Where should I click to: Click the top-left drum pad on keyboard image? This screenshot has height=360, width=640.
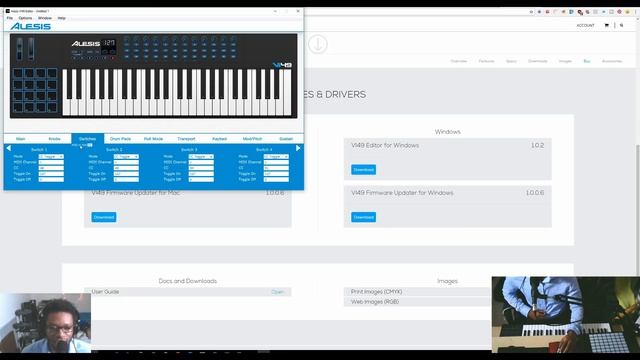click(18, 73)
